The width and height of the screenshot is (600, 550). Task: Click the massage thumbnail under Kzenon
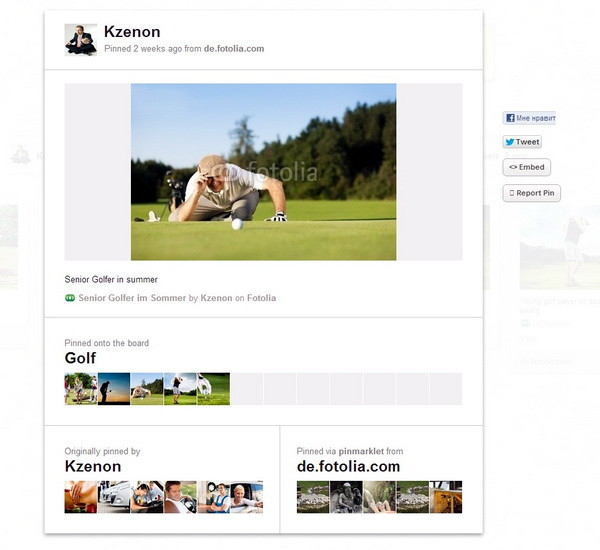click(x=81, y=497)
